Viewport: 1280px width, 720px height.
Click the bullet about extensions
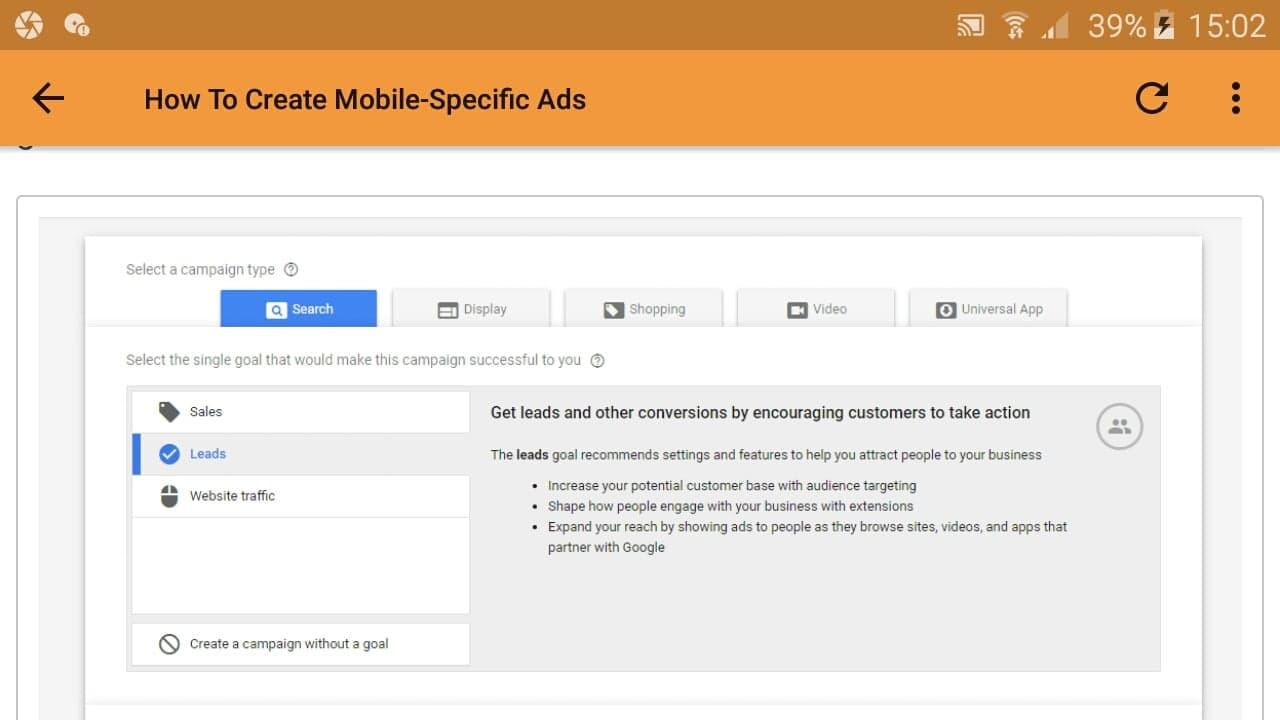tap(730, 506)
